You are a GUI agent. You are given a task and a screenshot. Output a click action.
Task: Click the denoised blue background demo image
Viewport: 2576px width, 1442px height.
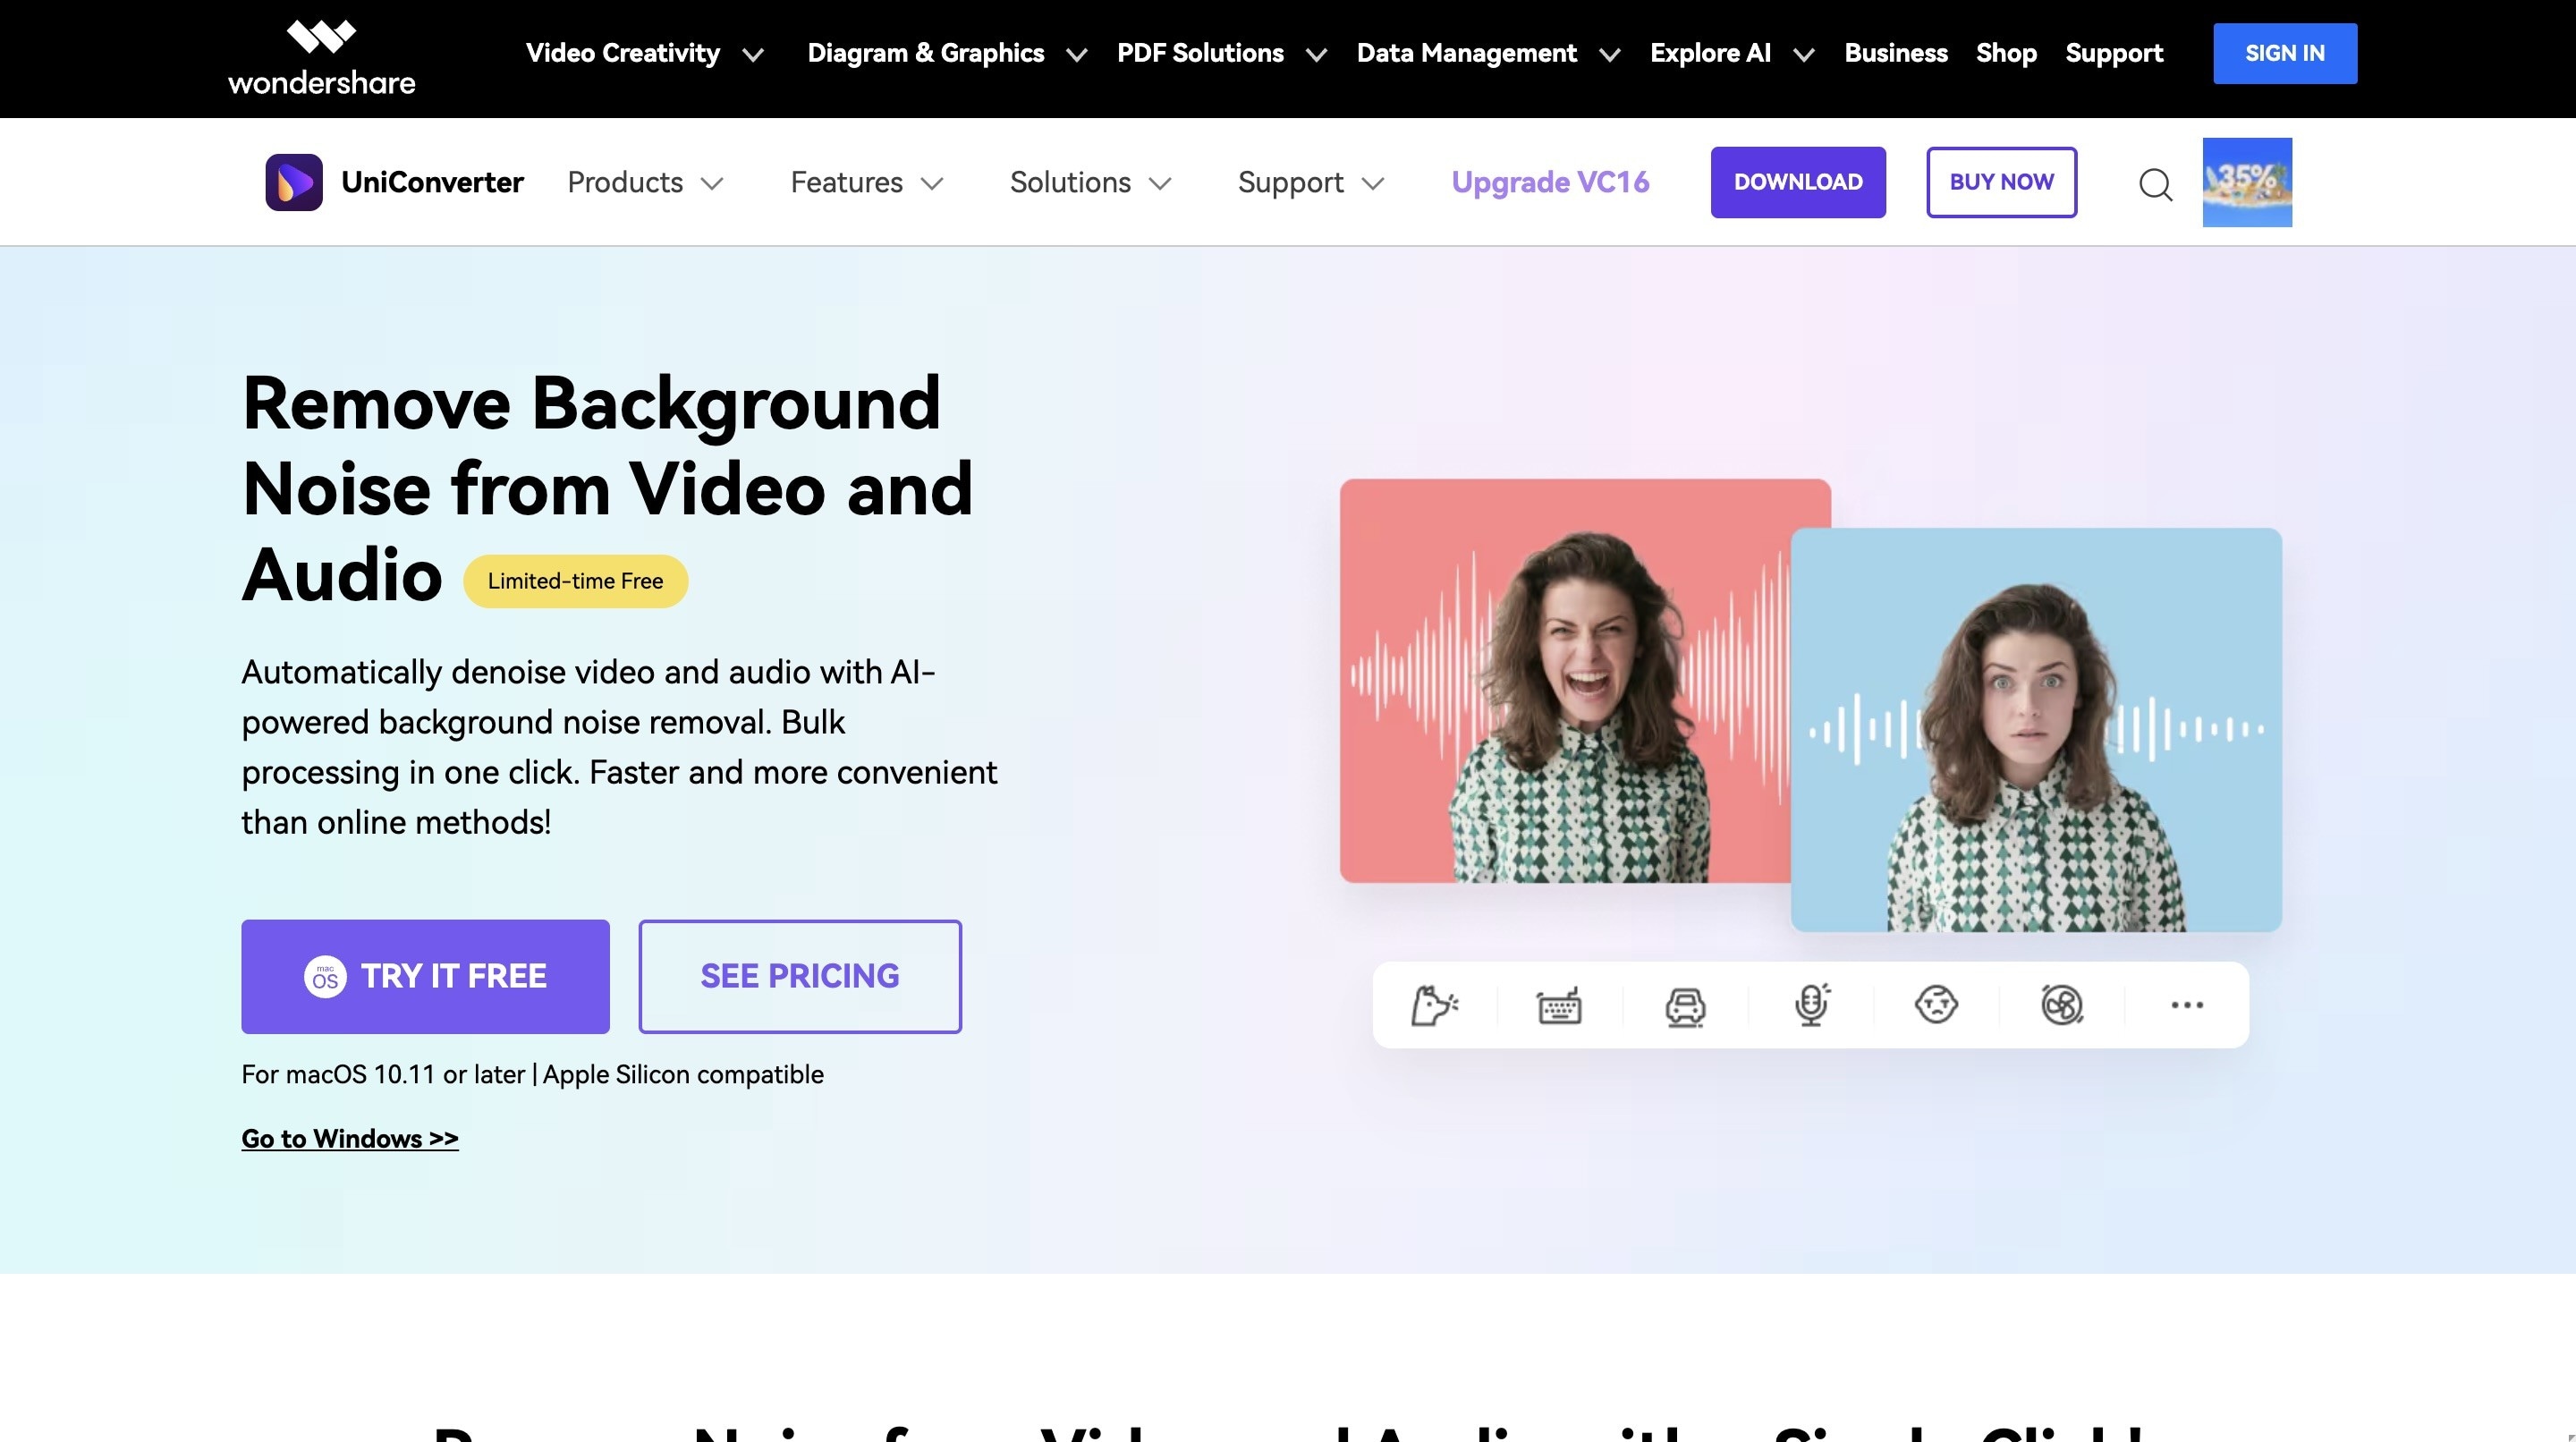pos(2036,730)
